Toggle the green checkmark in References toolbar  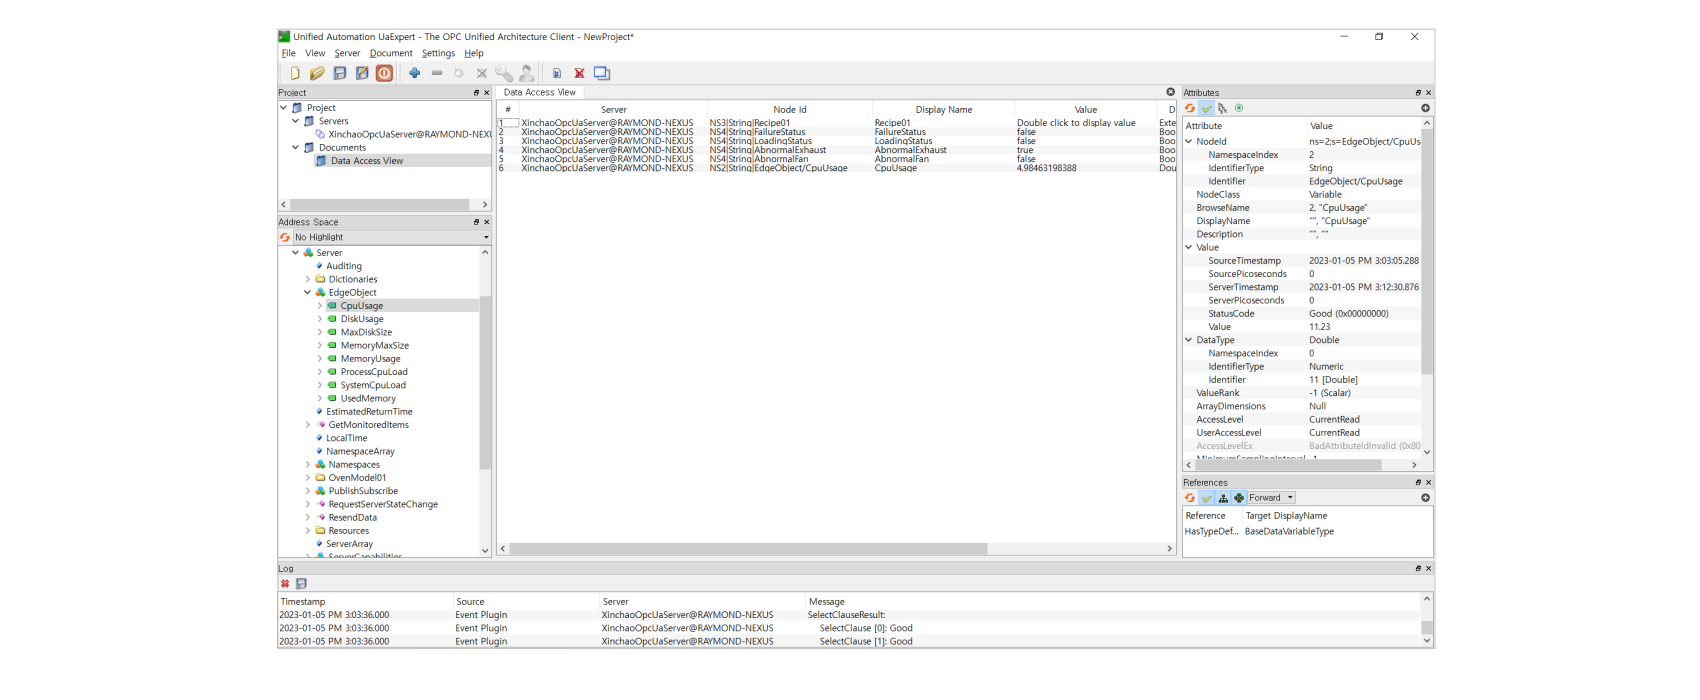pos(1206,498)
